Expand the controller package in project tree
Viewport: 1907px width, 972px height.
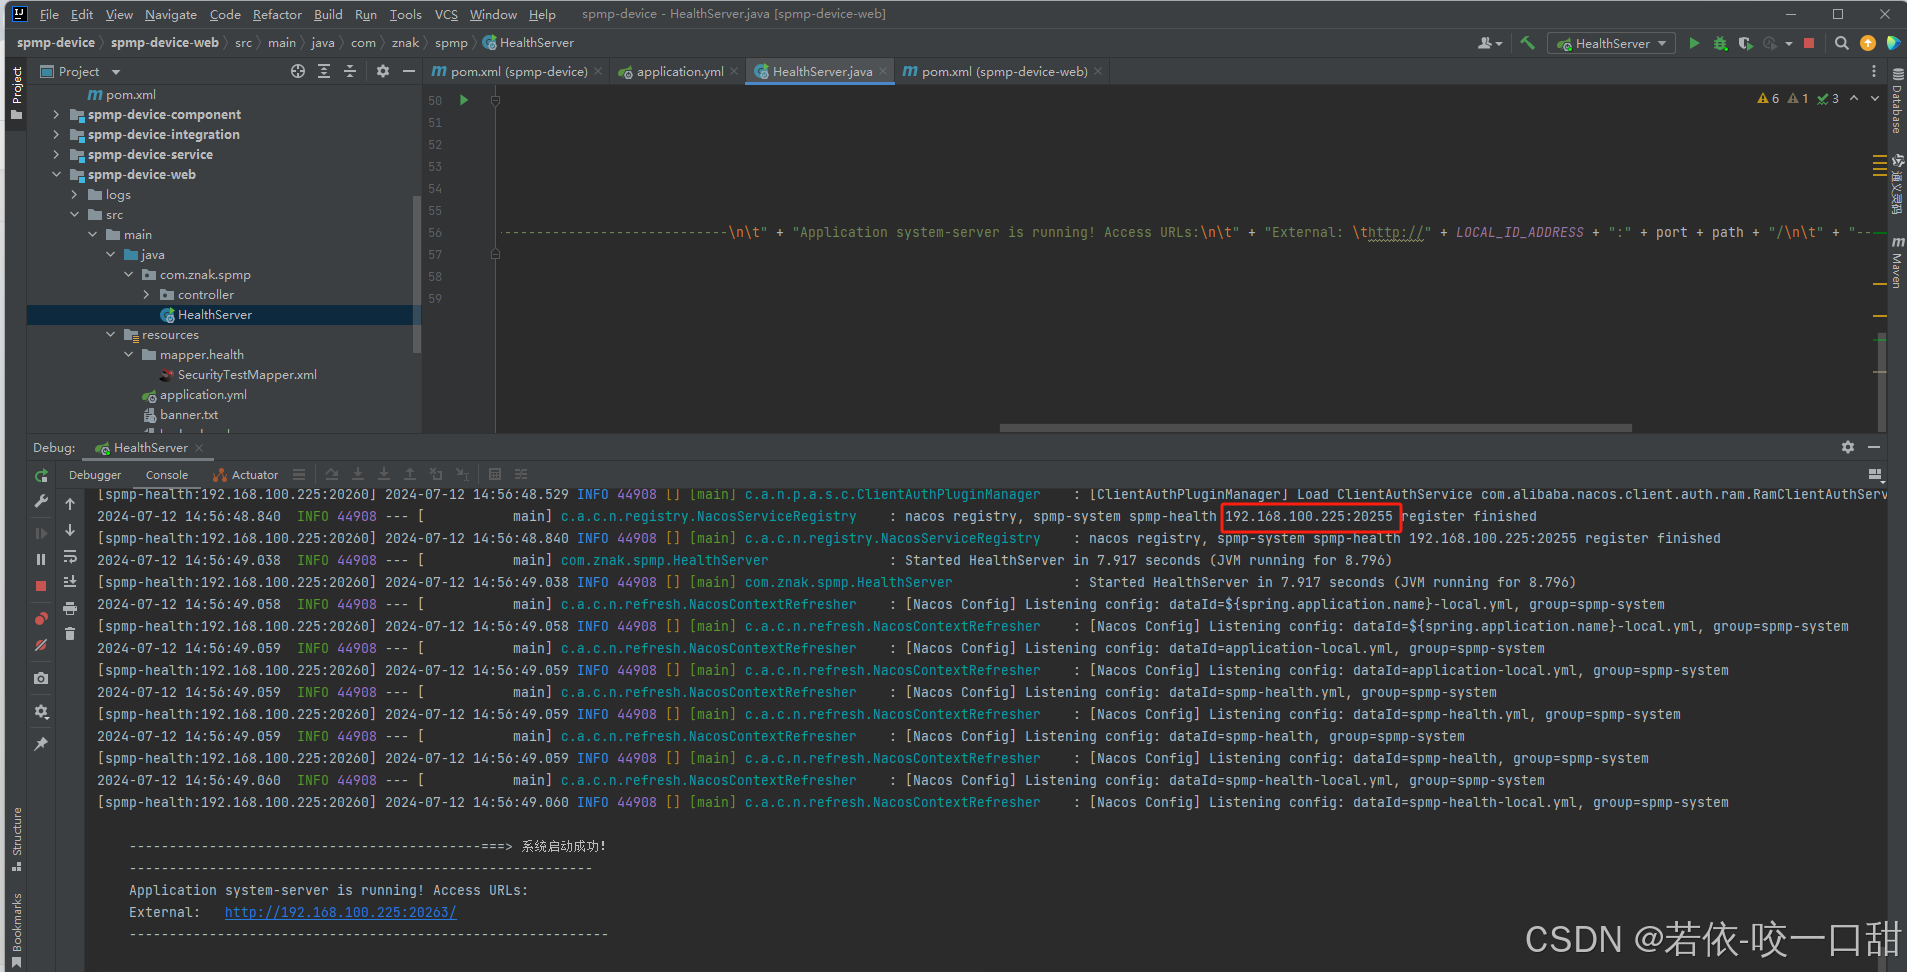click(147, 295)
